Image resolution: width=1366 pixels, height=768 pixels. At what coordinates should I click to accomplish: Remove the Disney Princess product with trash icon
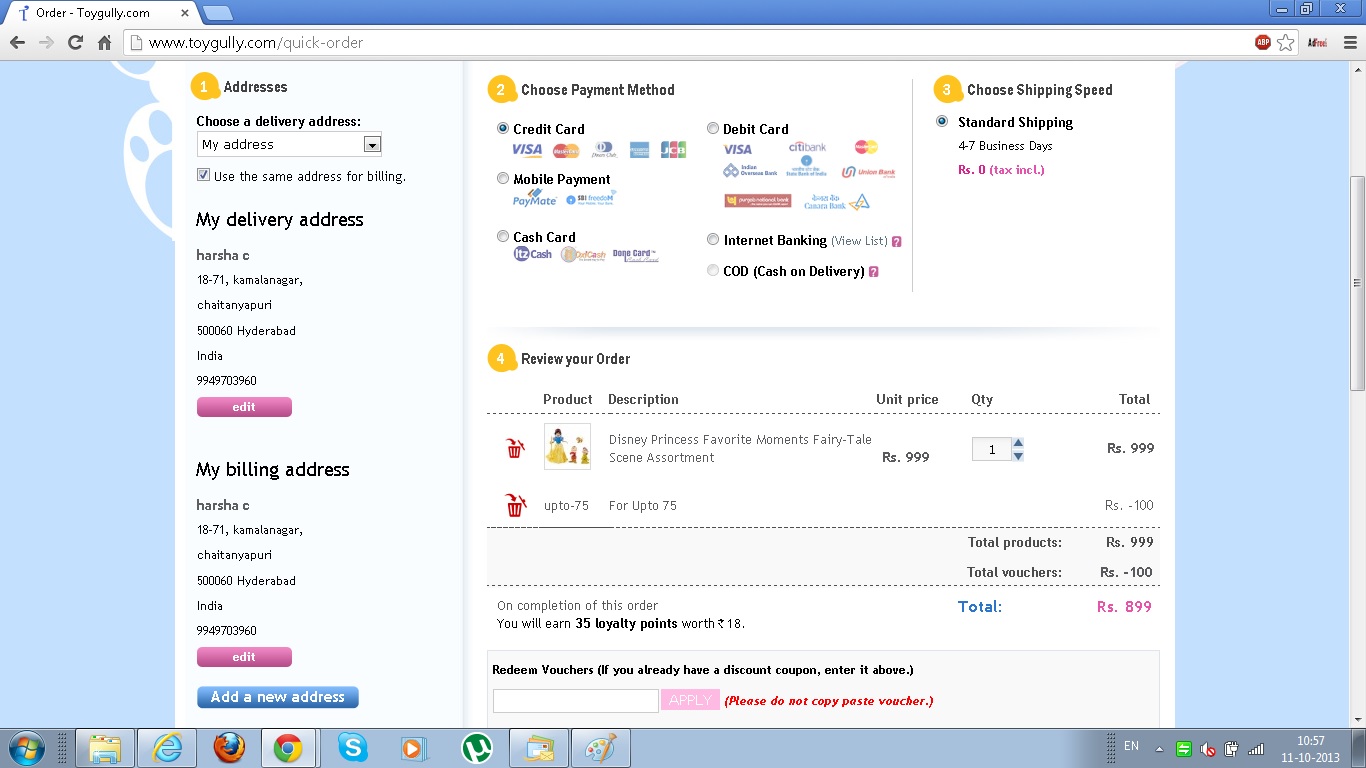(515, 448)
